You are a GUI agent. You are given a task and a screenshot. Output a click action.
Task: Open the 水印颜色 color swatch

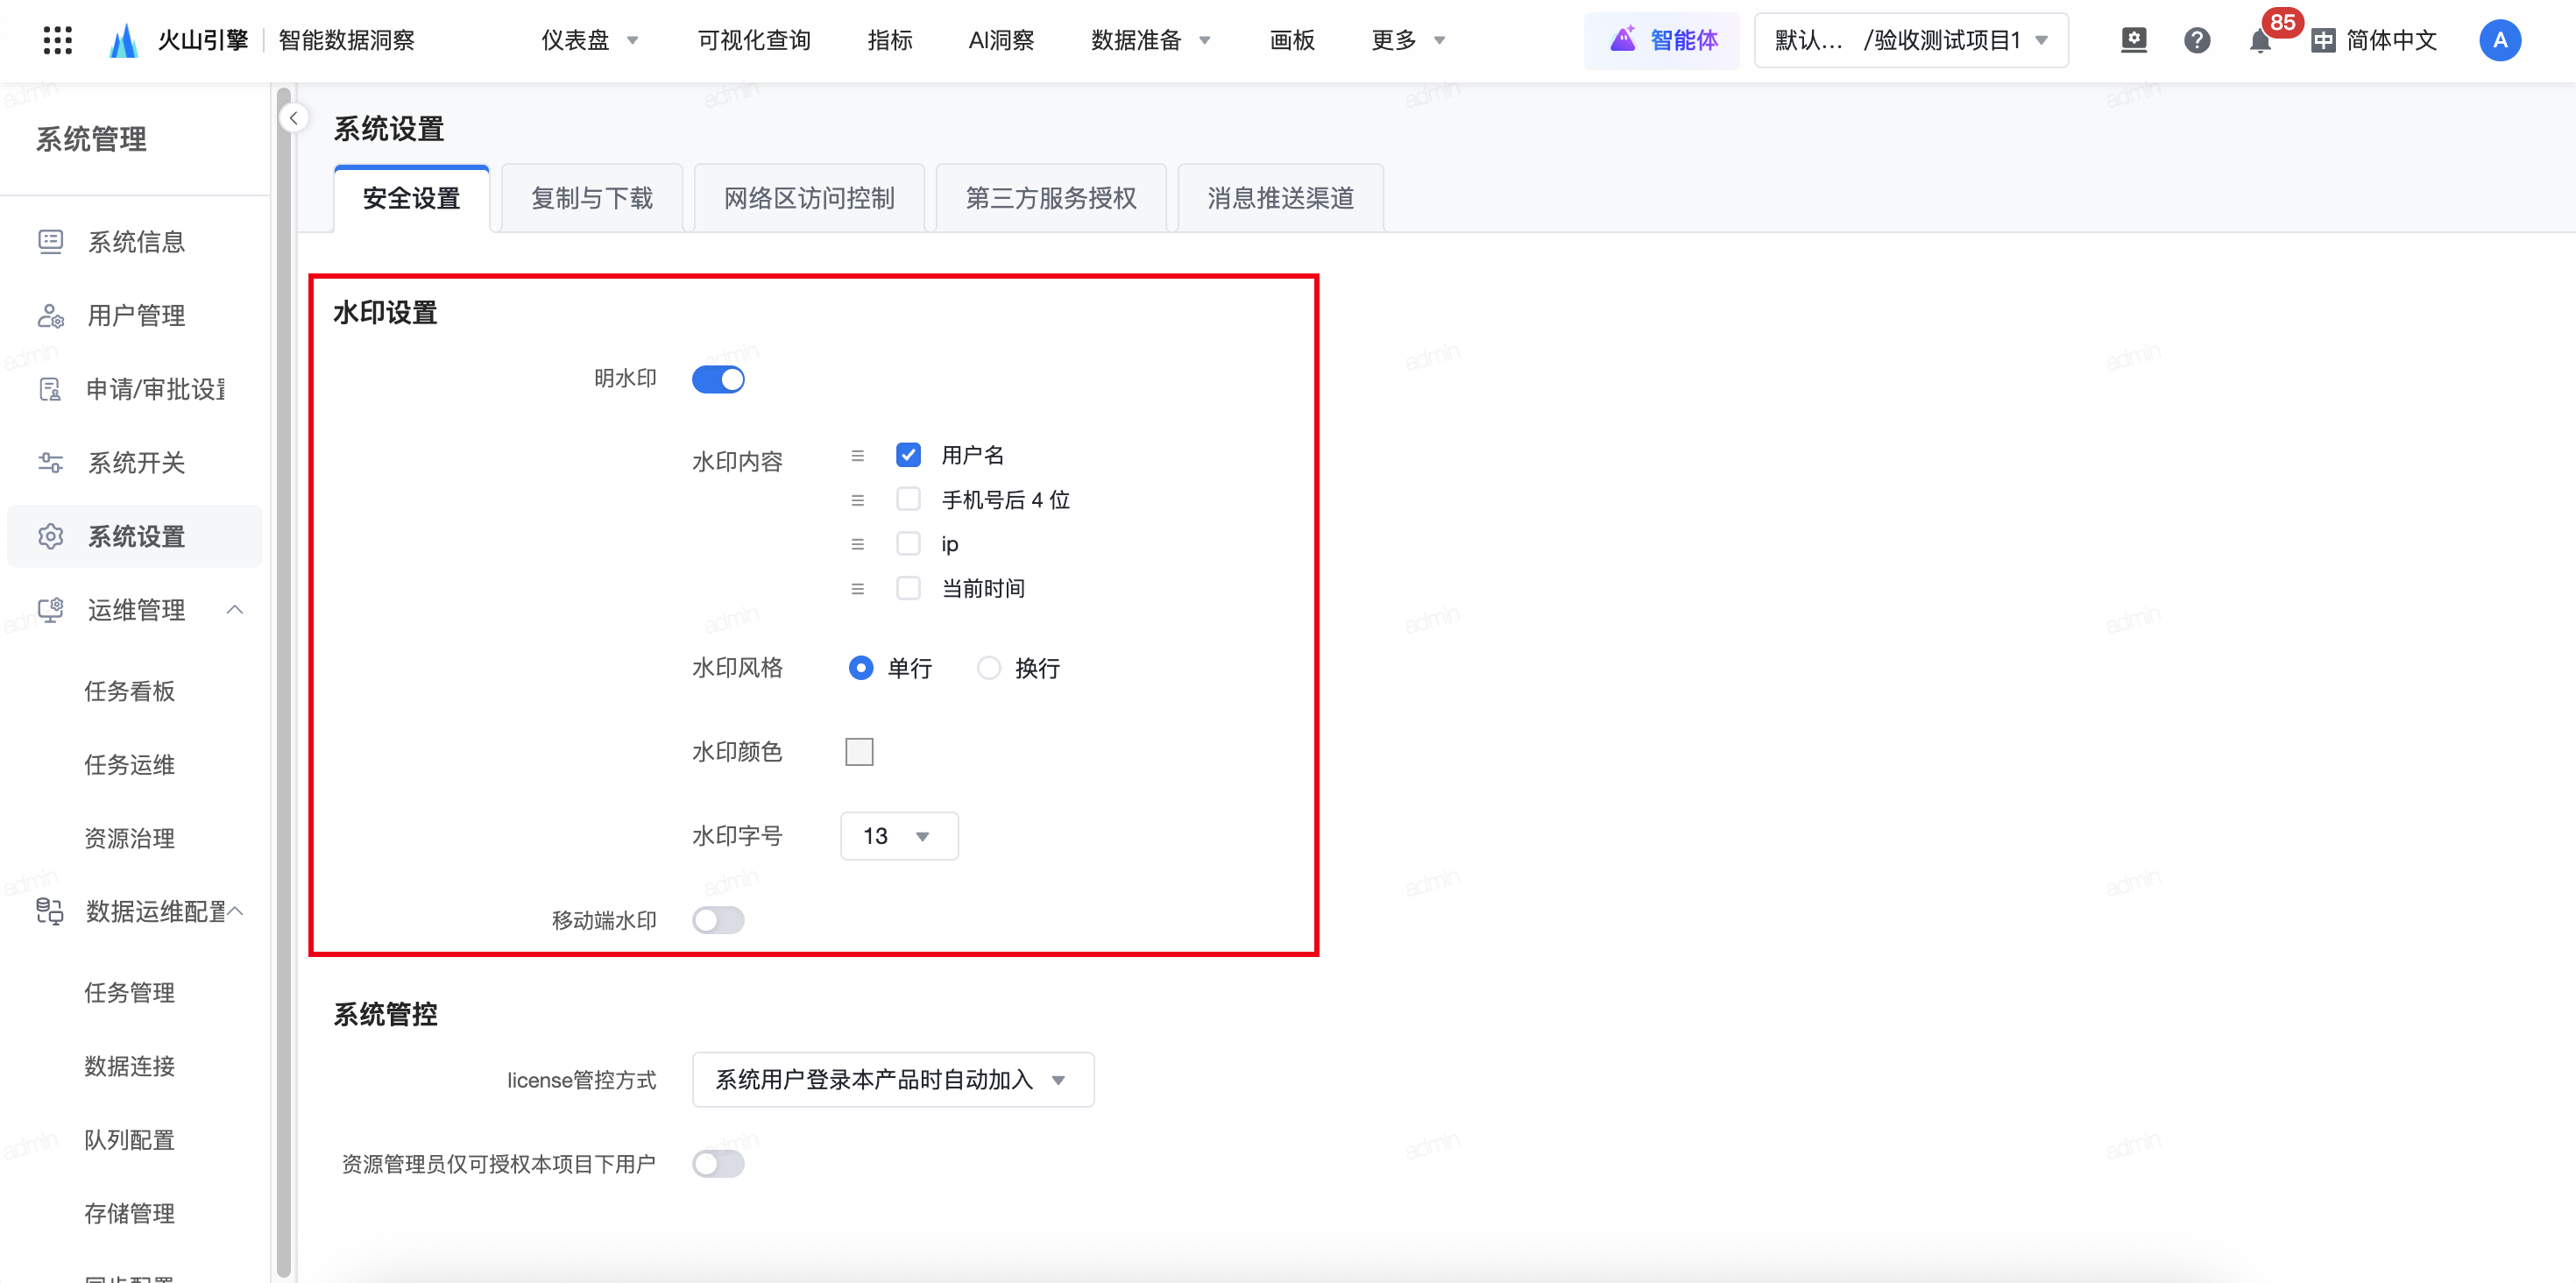pos(859,751)
